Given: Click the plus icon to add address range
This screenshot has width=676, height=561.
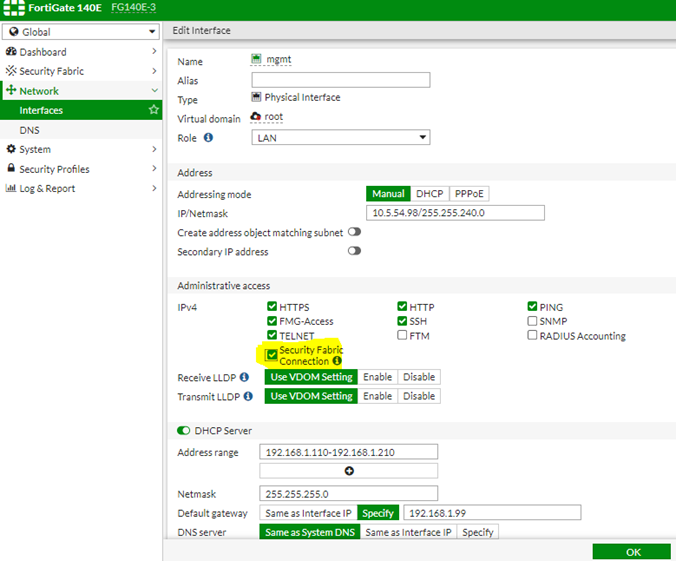Looking at the screenshot, I should tap(348, 471).
